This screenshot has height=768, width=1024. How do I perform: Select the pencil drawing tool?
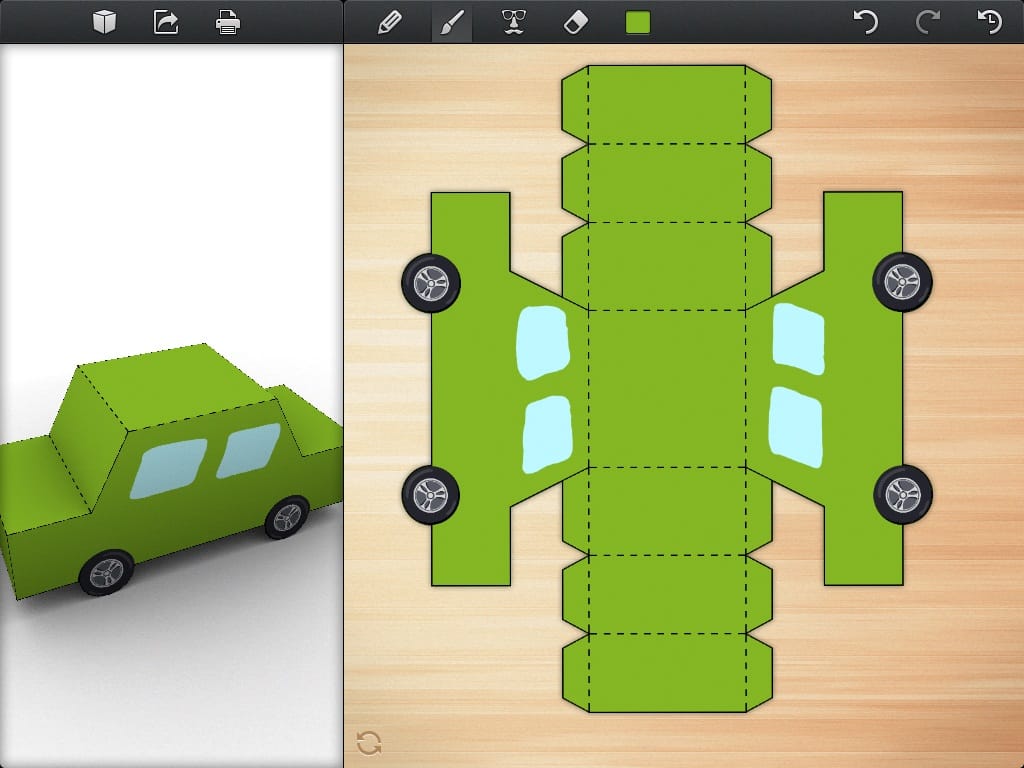pyautogui.click(x=389, y=22)
